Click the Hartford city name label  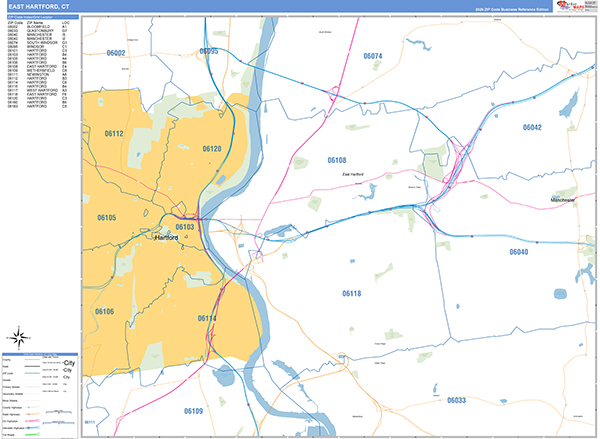click(168, 238)
